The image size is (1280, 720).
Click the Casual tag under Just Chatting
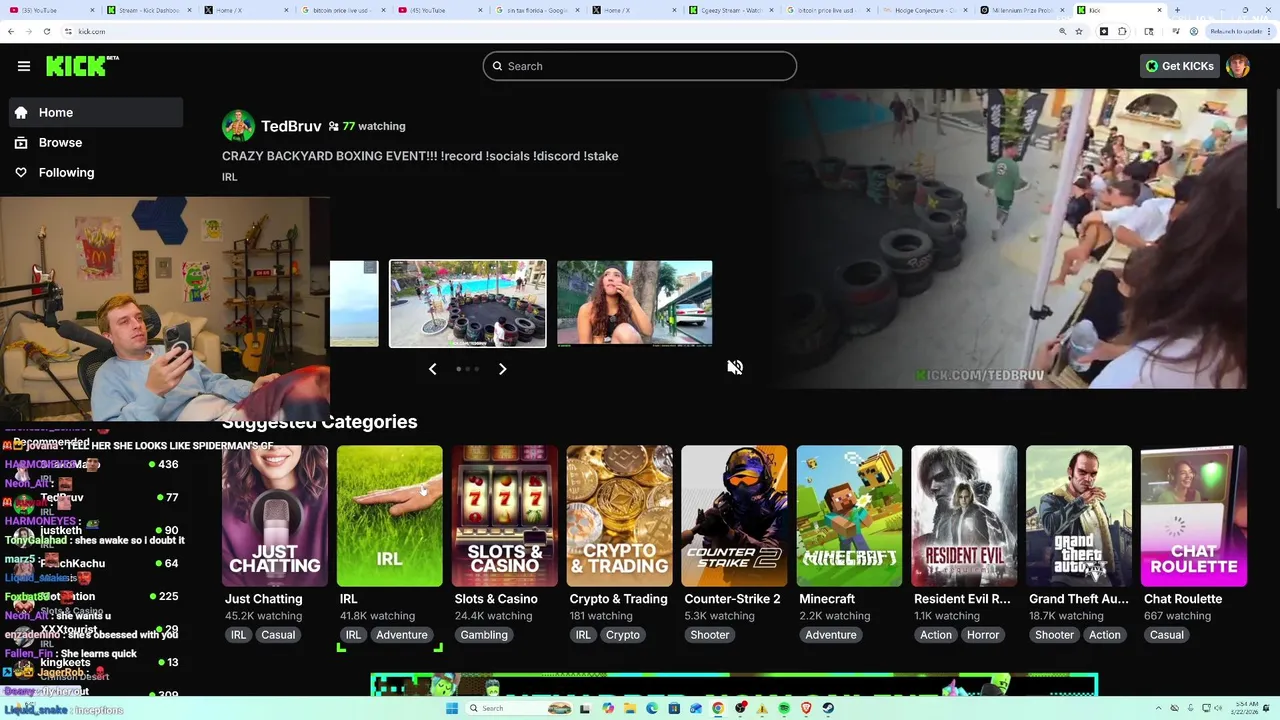point(278,635)
